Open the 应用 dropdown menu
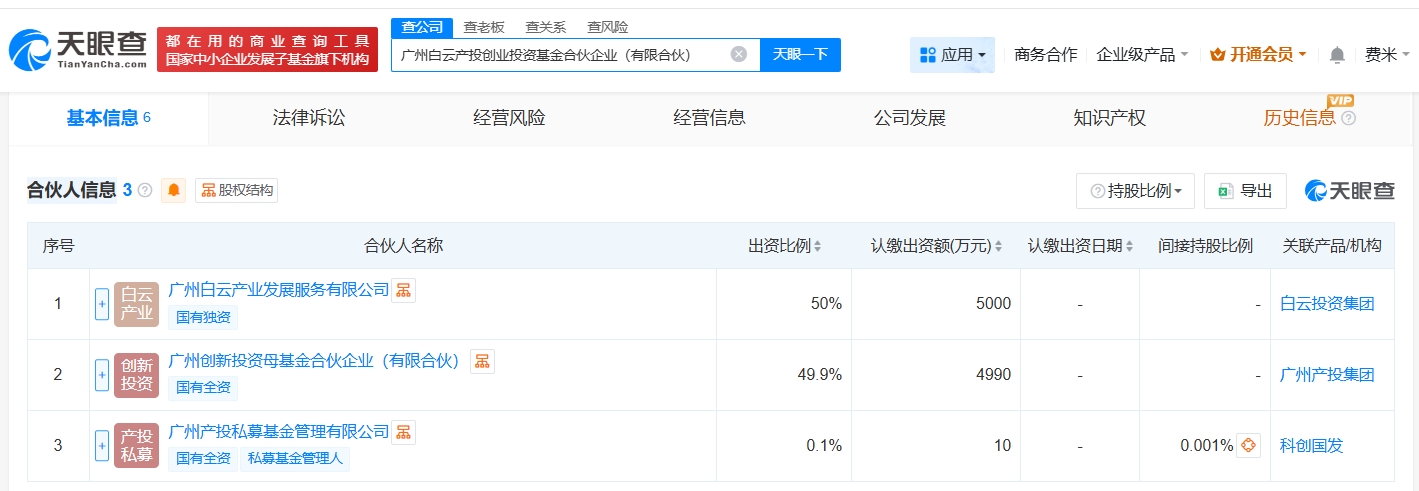The image size is (1419, 491). [952, 55]
